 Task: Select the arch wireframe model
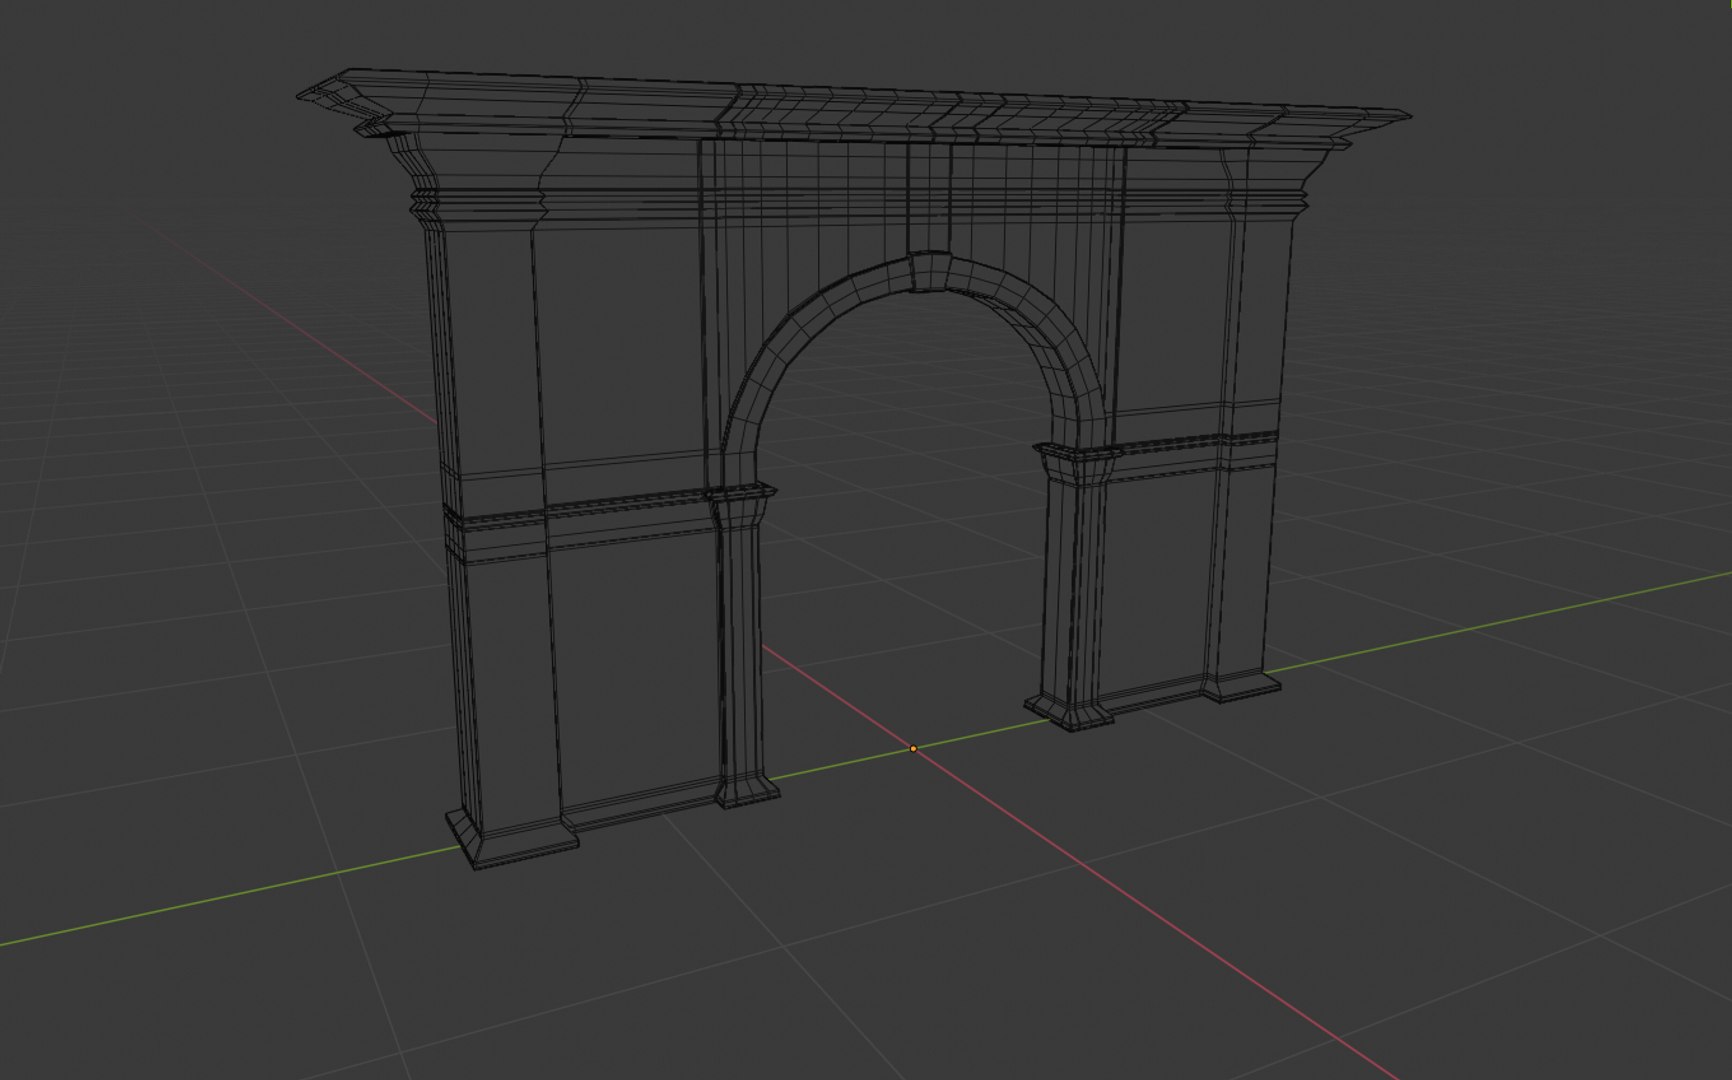click(x=853, y=470)
